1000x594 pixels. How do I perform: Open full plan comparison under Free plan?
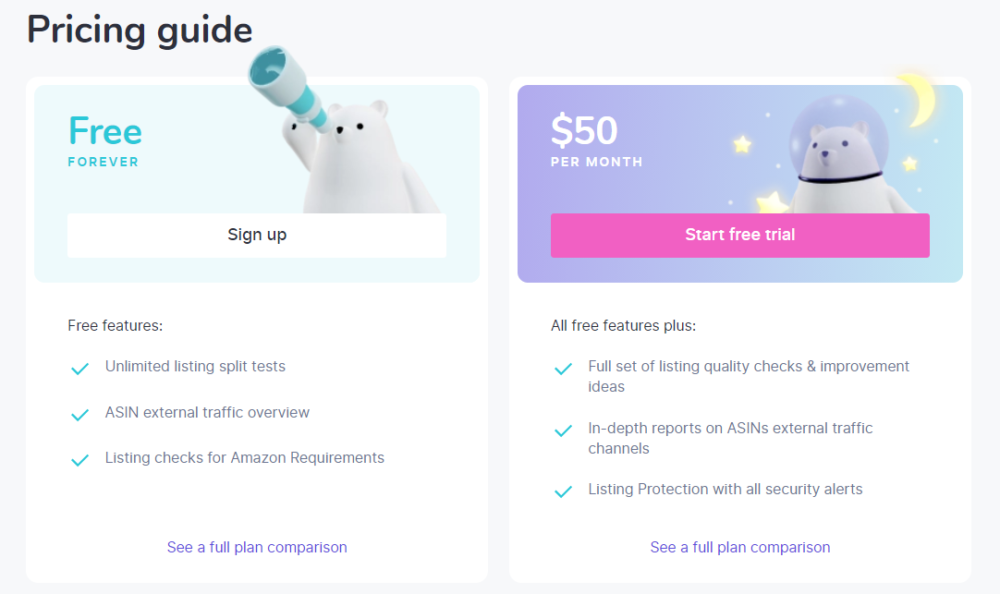257,547
